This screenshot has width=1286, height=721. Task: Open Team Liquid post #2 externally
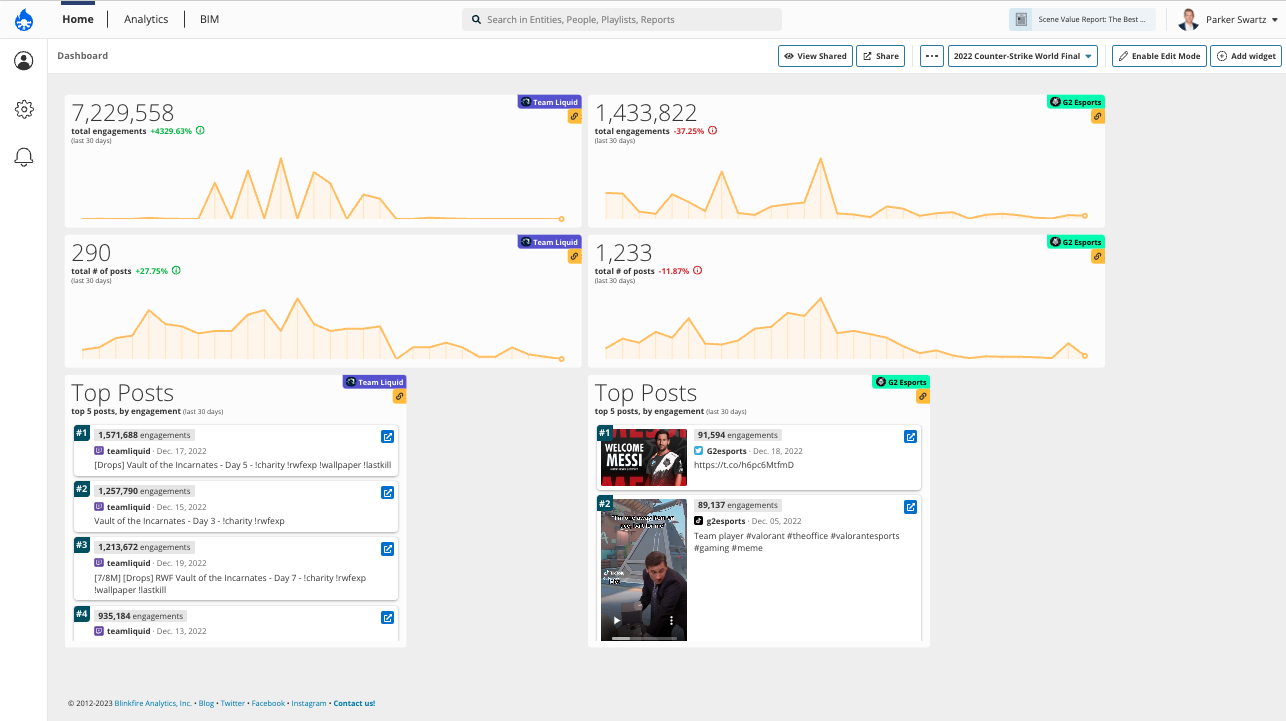click(x=388, y=493)
